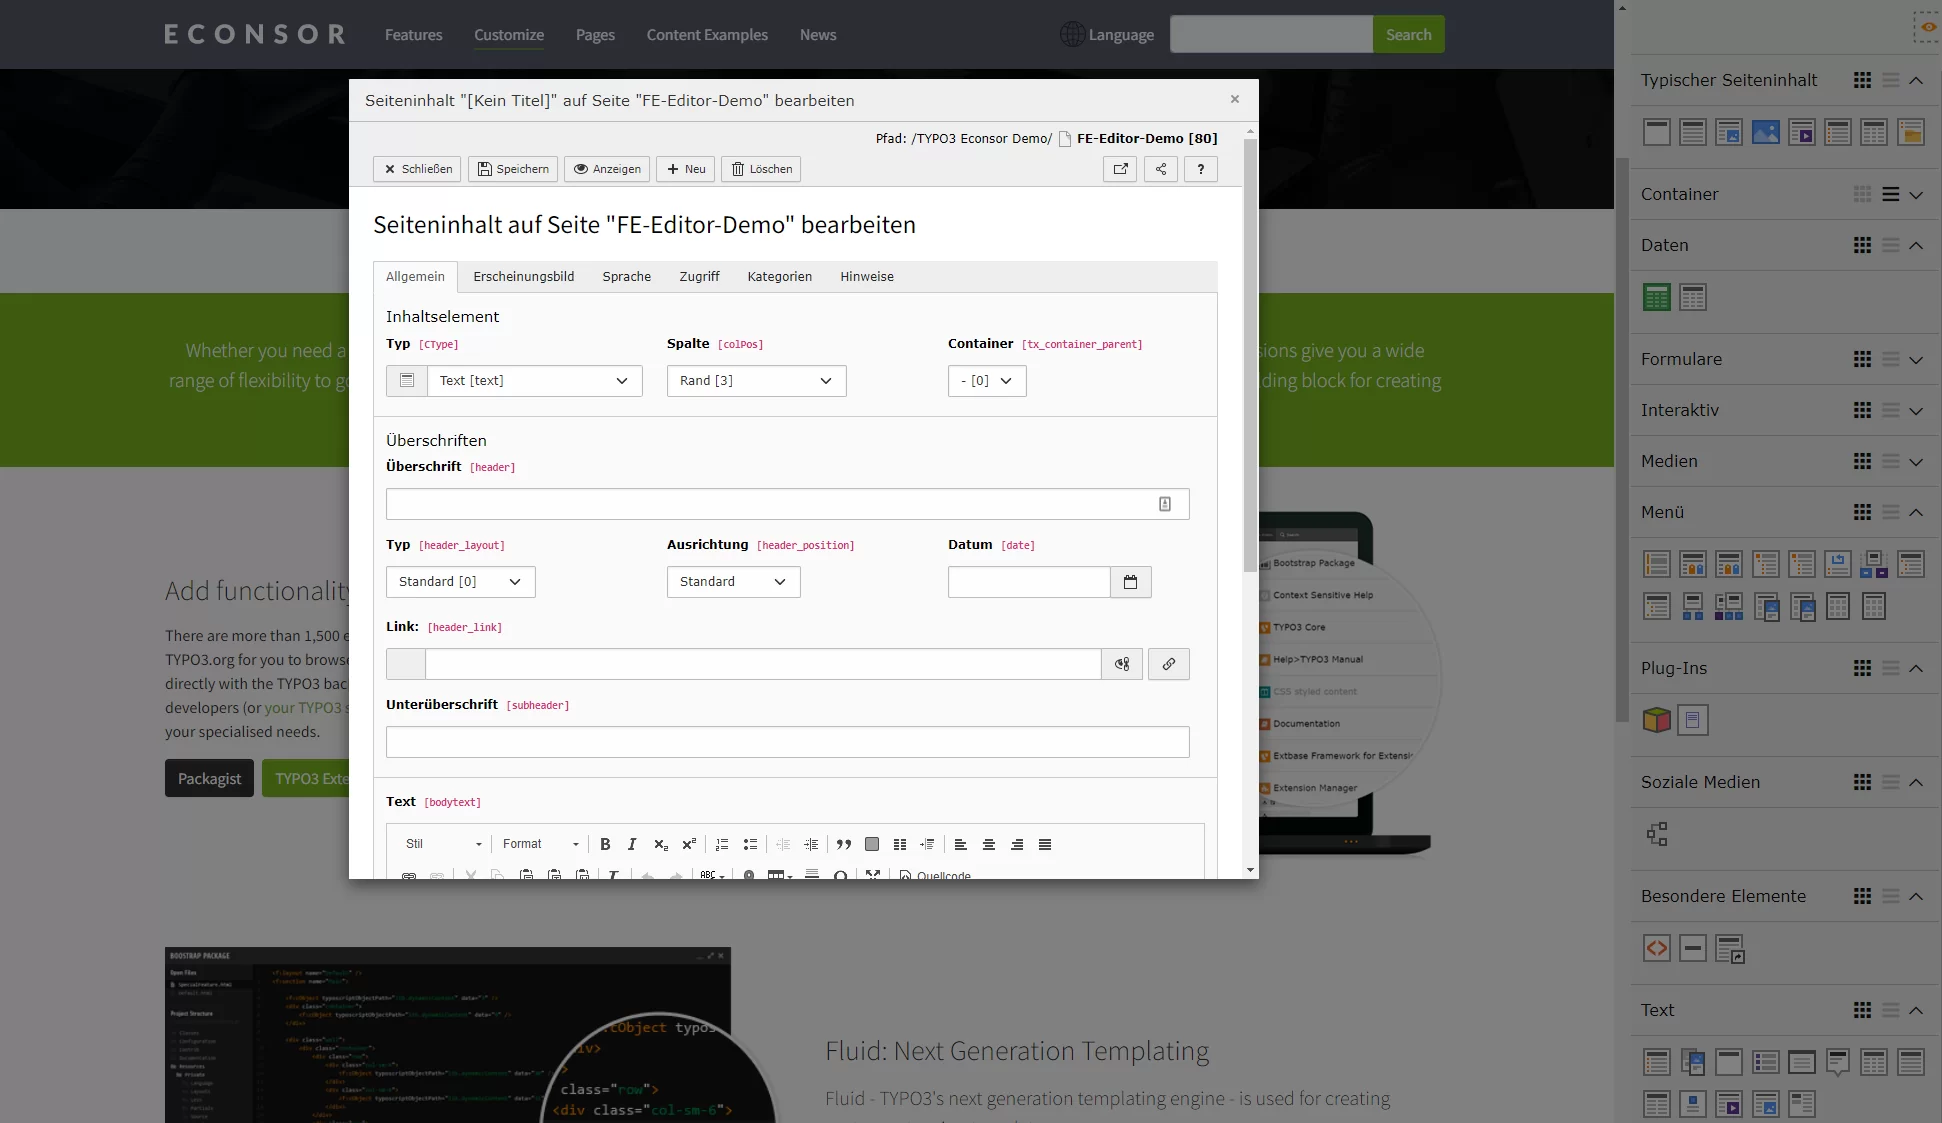Click the link picker icon in header_link

pos(1167,663)
